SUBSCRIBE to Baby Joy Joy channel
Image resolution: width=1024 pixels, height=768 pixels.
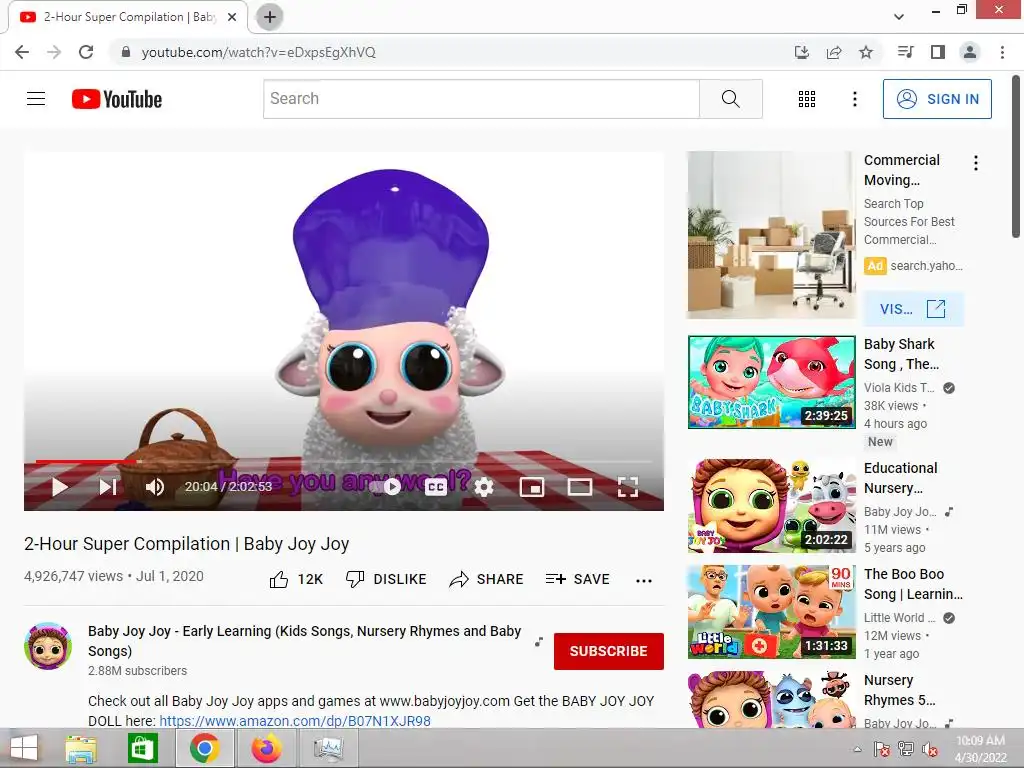tap(609, 651)
